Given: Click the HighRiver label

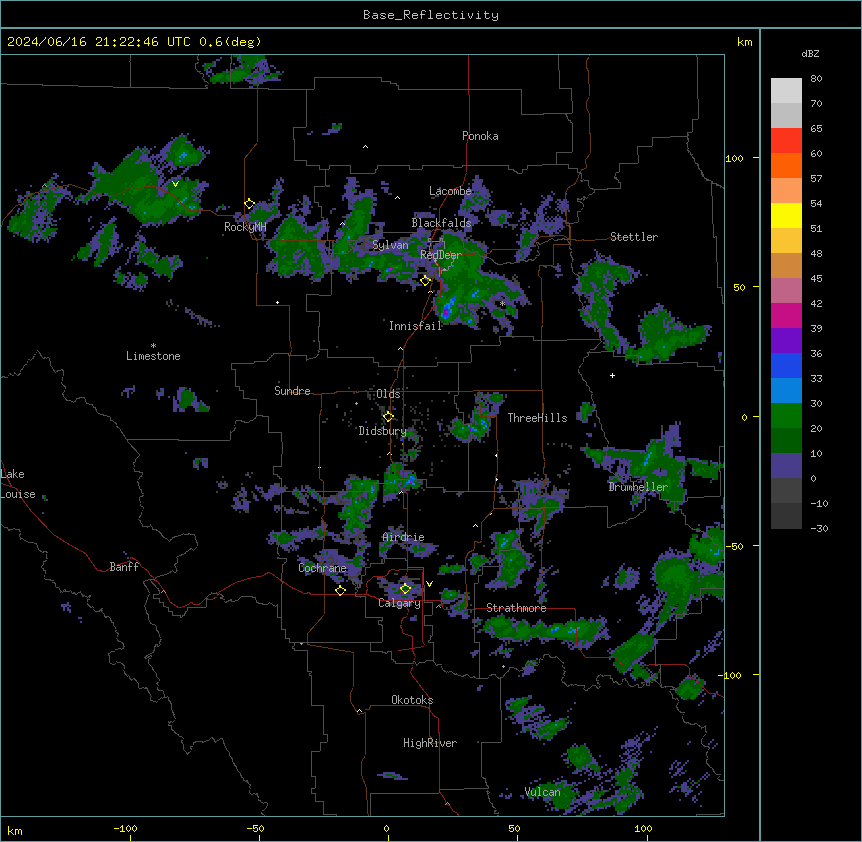Looking at the screenshot, I should tap(430, 743).
